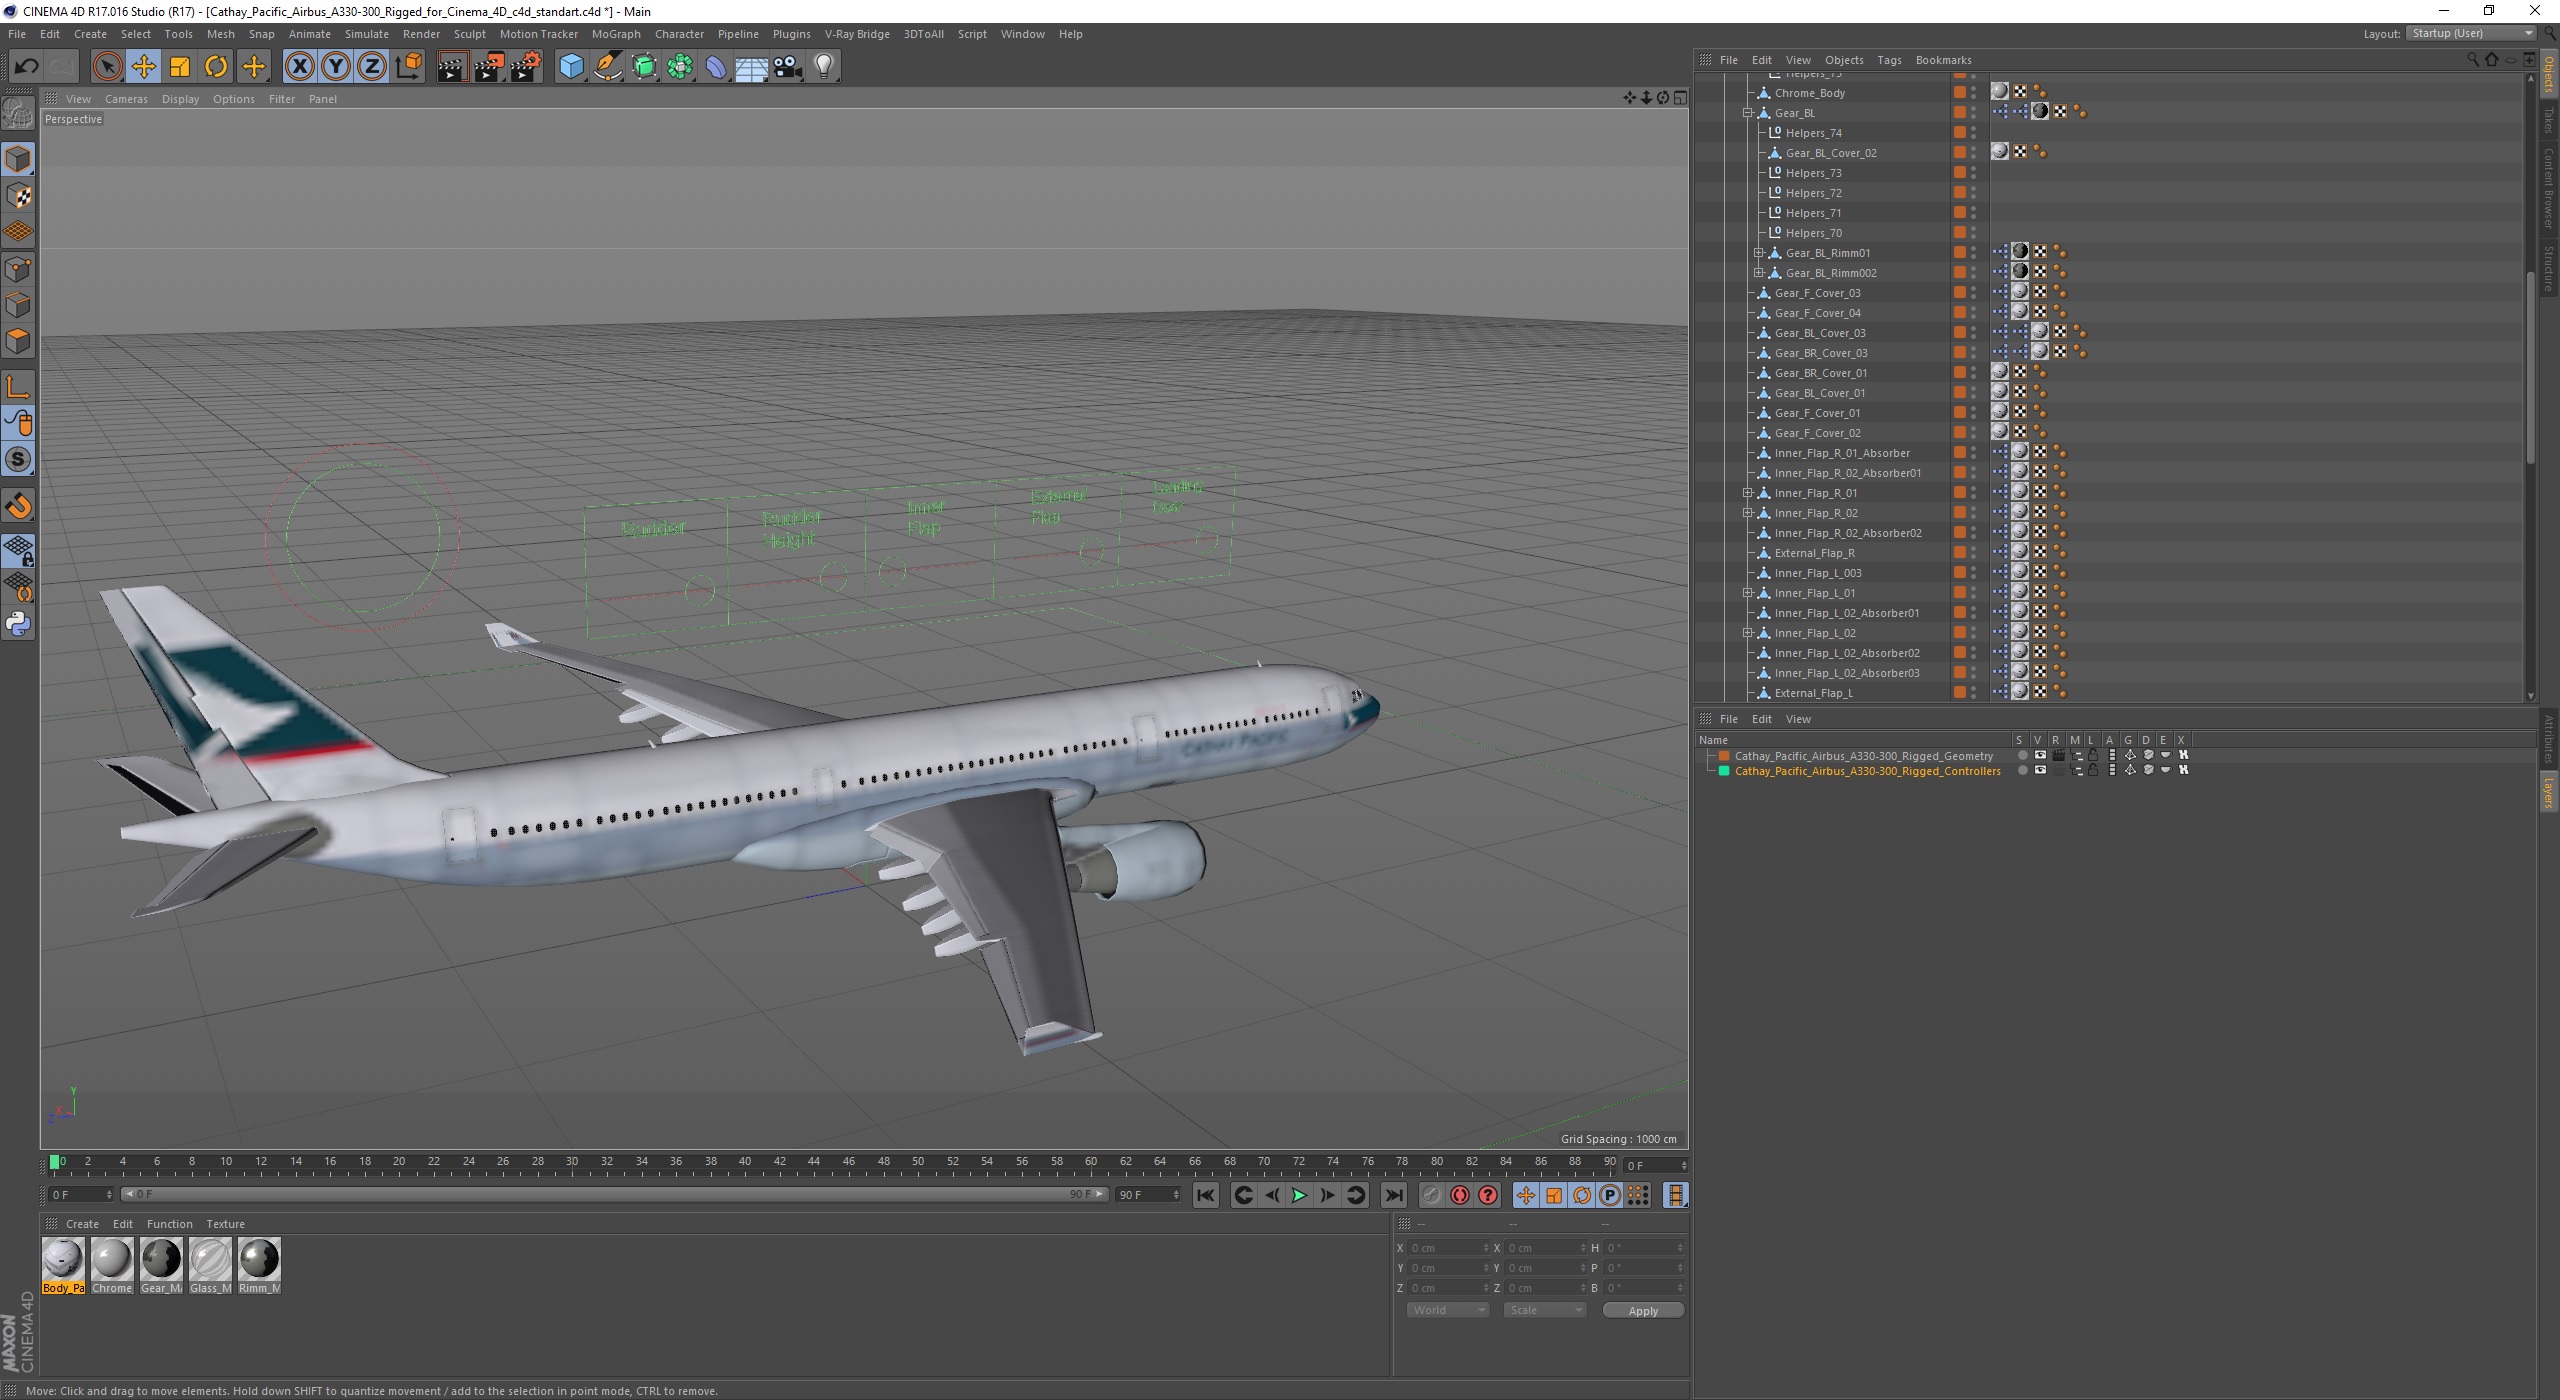Open the Scale mode dropdown
The width and height of the screenshot is (2560, 1400).
1545,1311
